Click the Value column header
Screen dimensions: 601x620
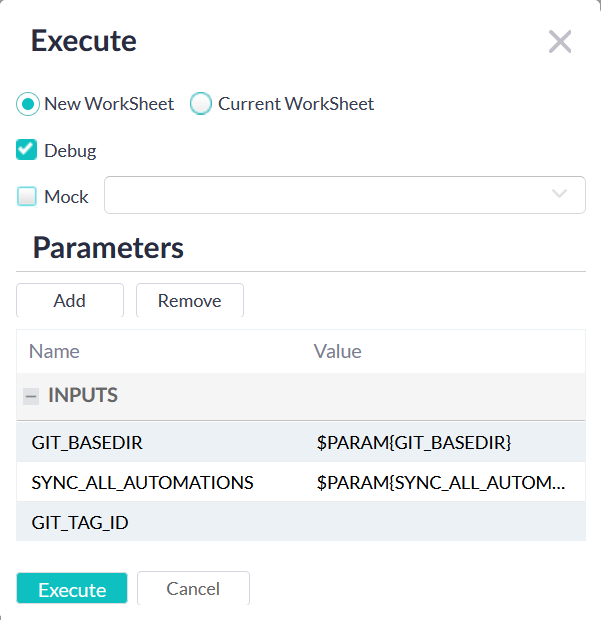tap(337, 352)
